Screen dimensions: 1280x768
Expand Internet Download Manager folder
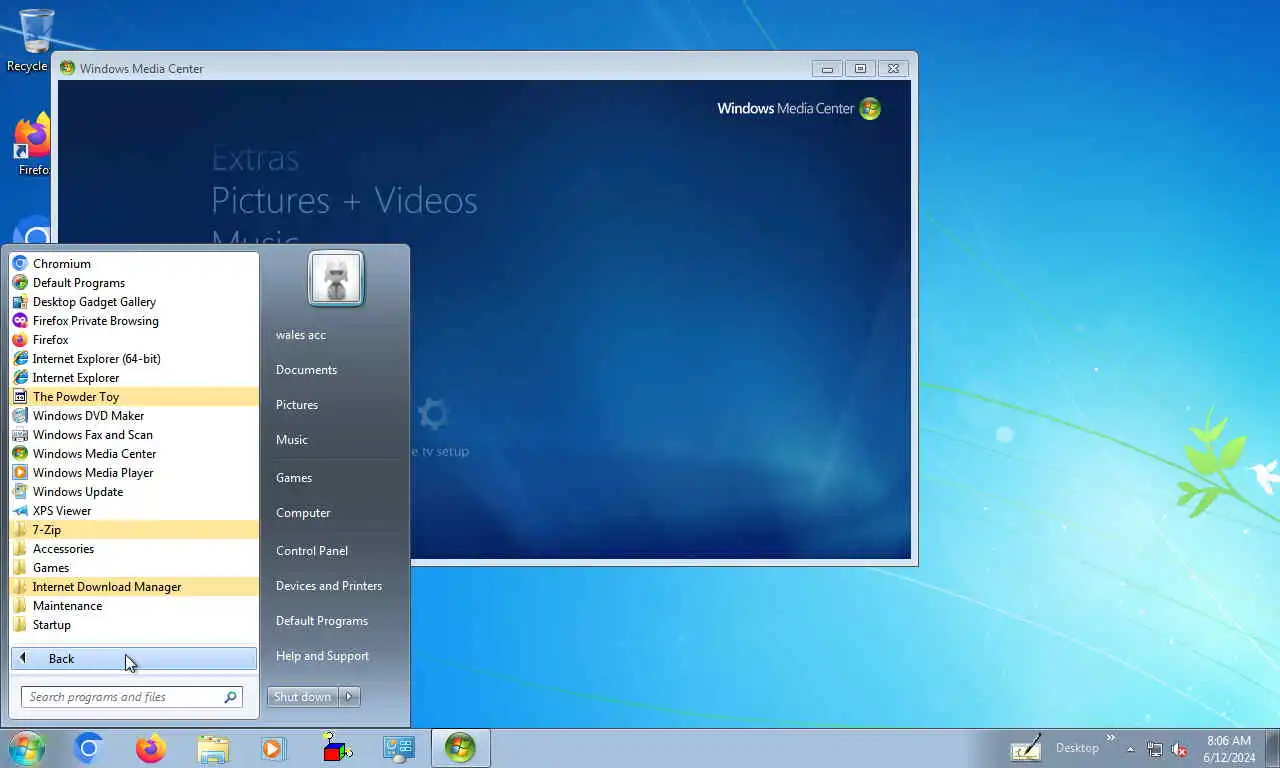click(x=134, y=587)
